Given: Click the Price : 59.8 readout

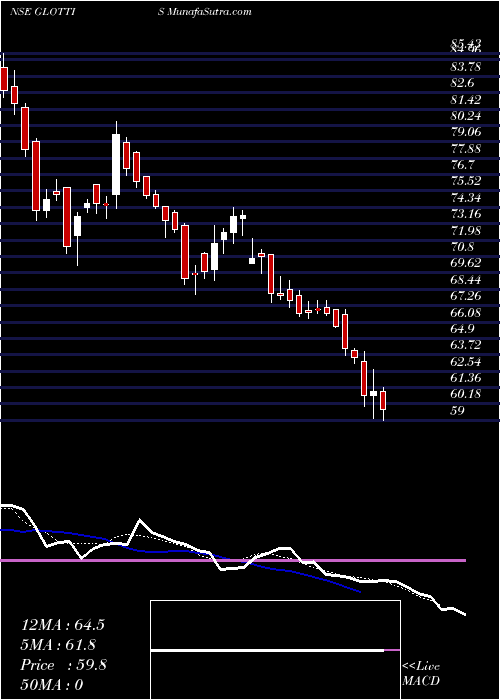Looking at the screenshot, I should pos(63,665).
